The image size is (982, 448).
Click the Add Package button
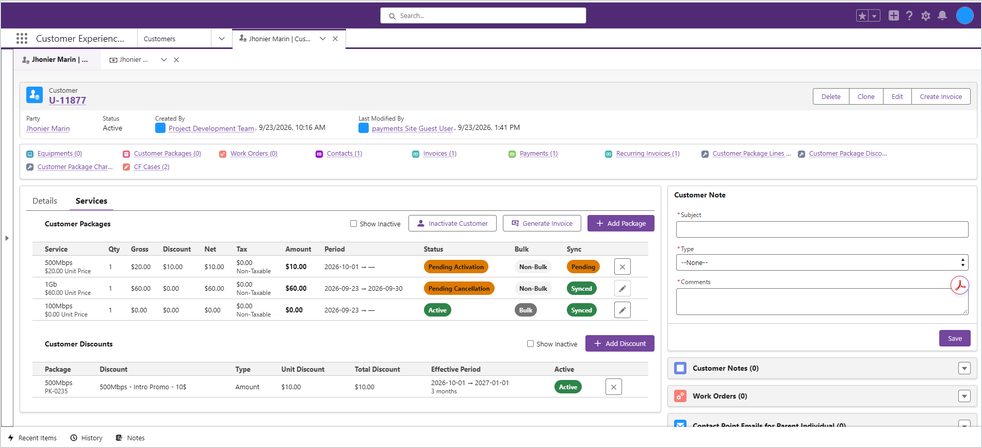coord(621,223)
